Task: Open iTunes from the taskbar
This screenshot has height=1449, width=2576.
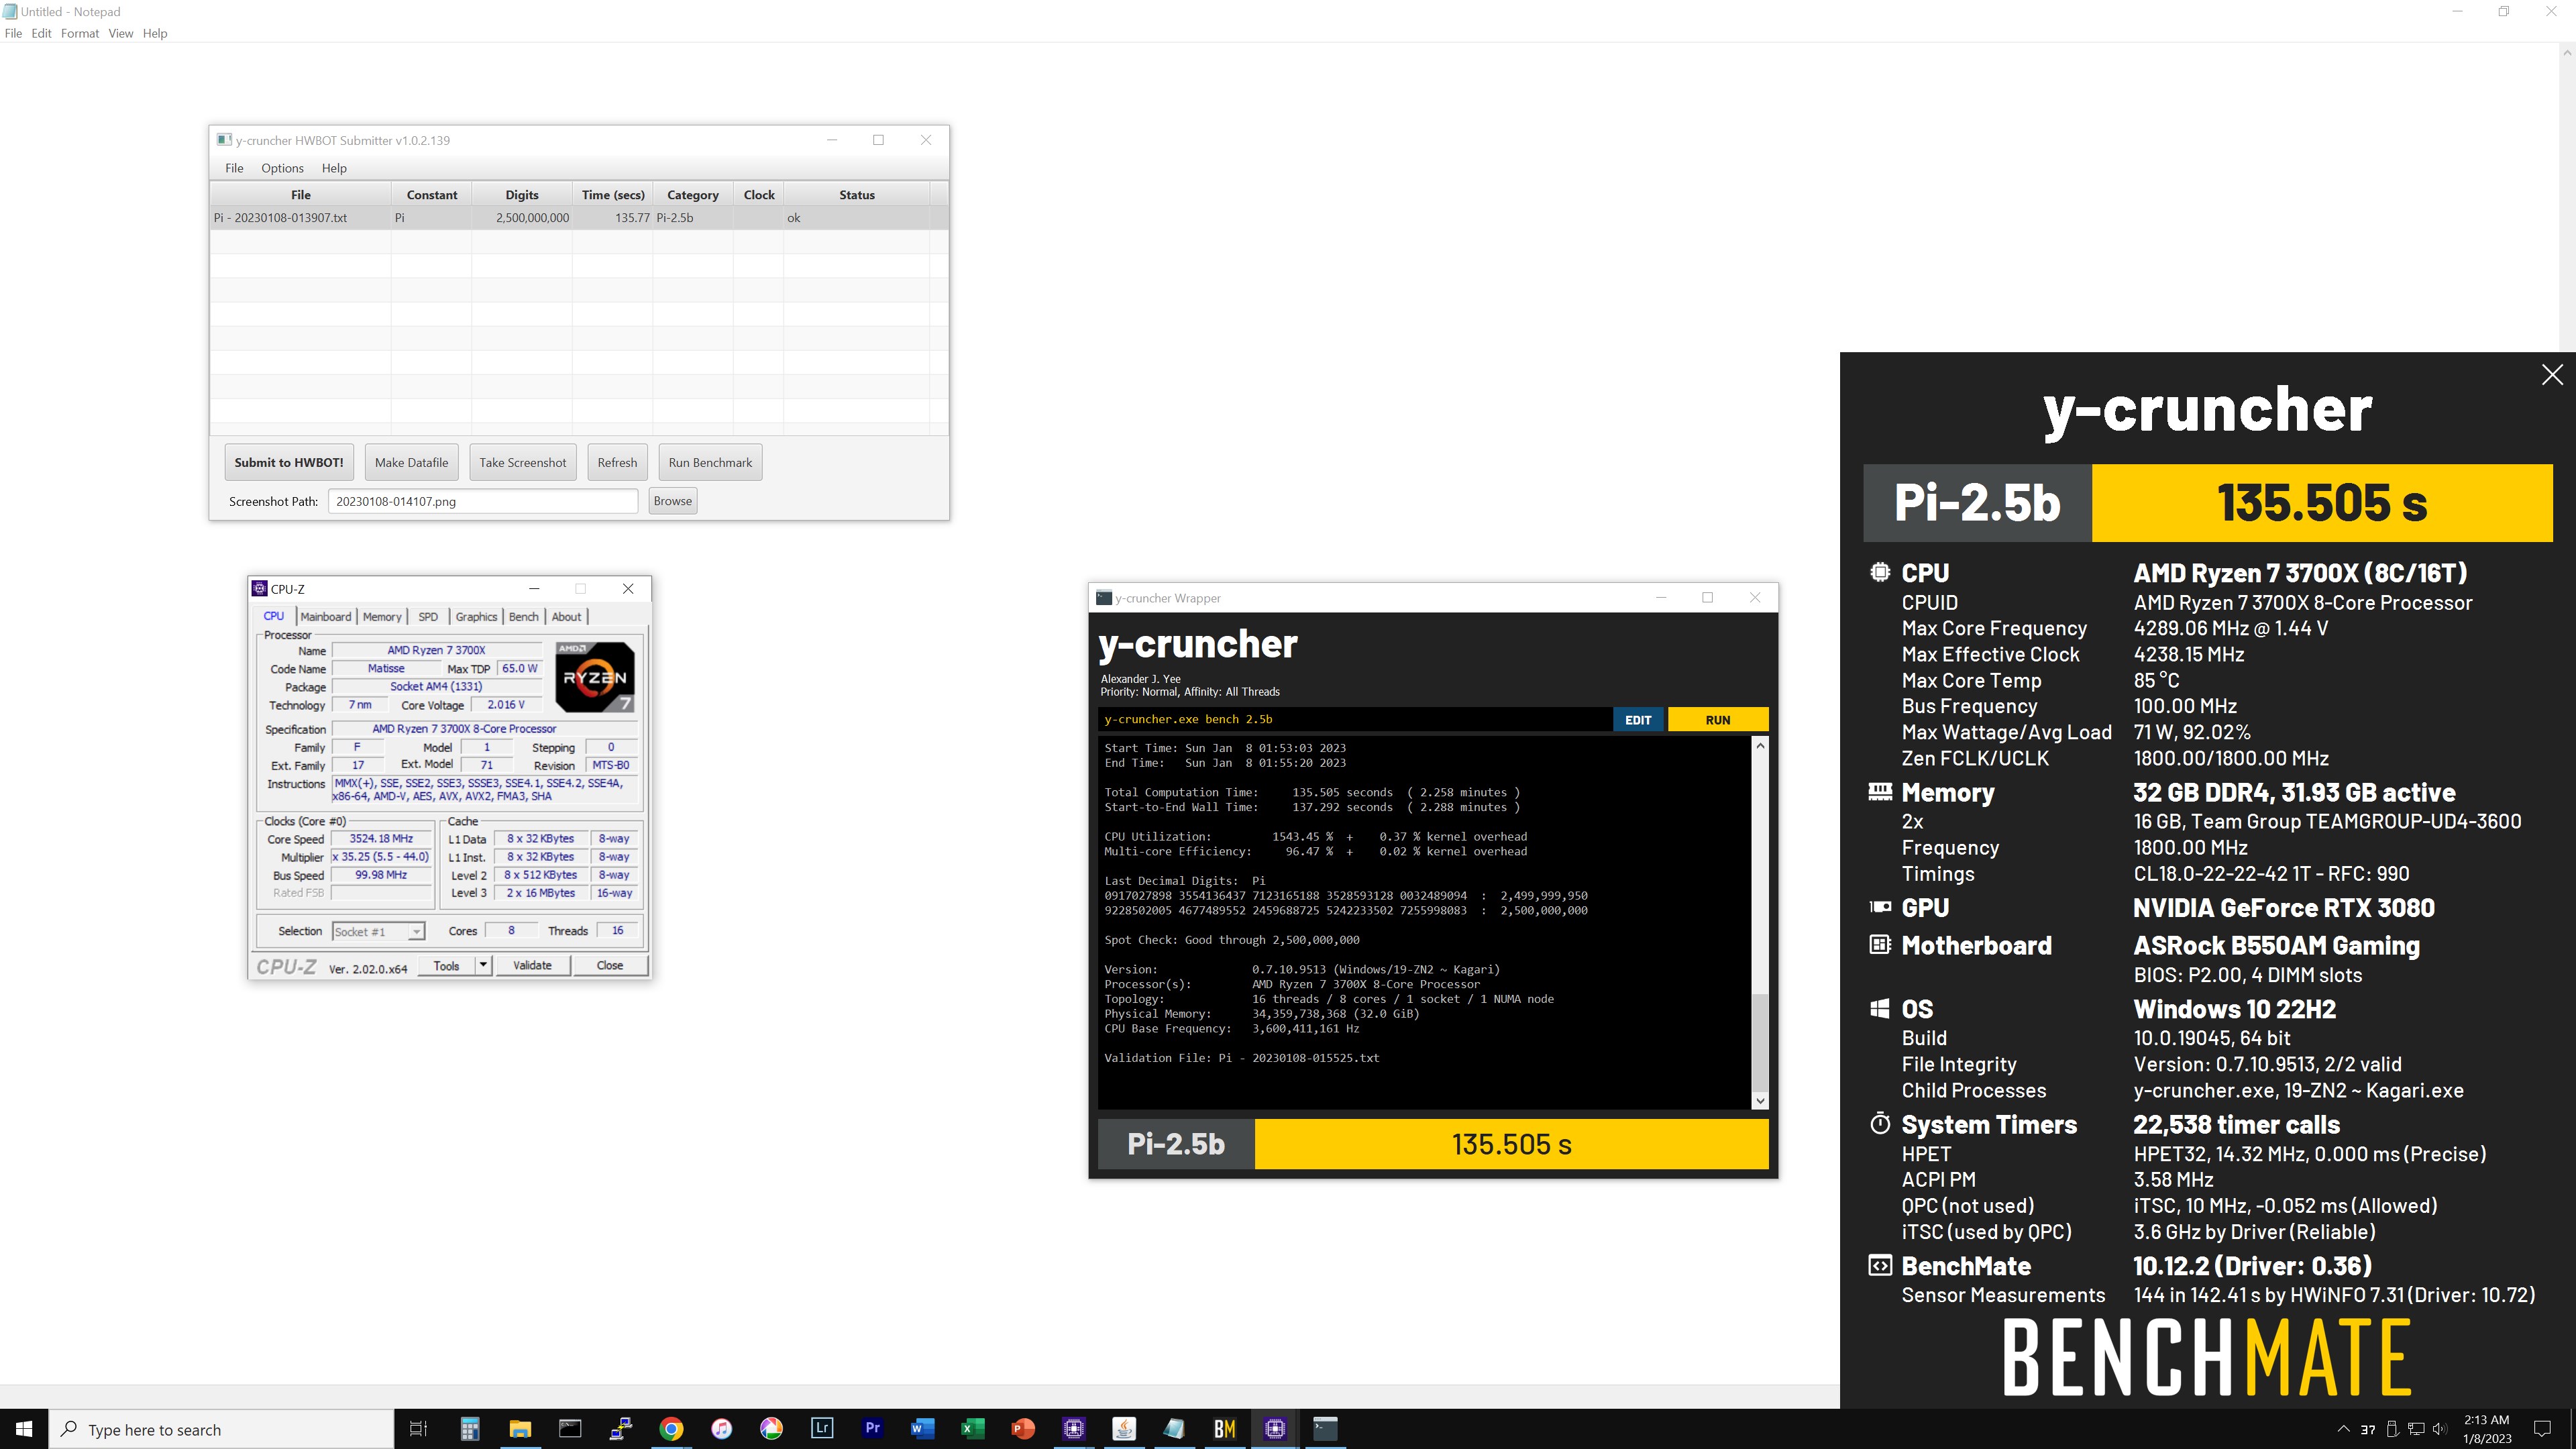Action: click(722, 1428)
